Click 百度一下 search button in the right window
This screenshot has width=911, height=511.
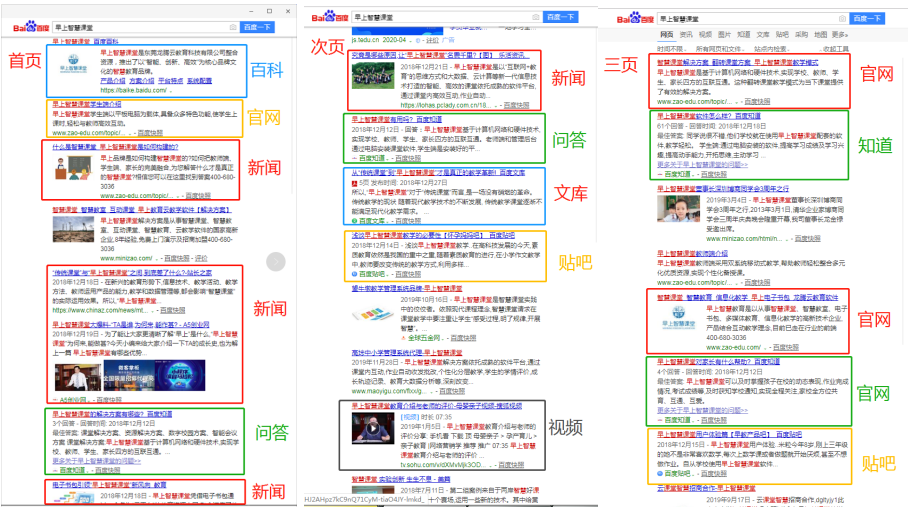coord(866,19)
